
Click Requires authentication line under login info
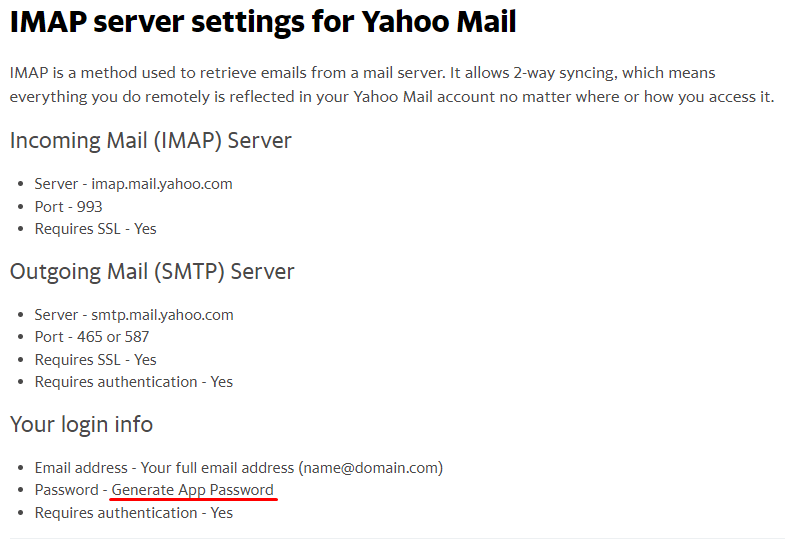tap(134, 512)
